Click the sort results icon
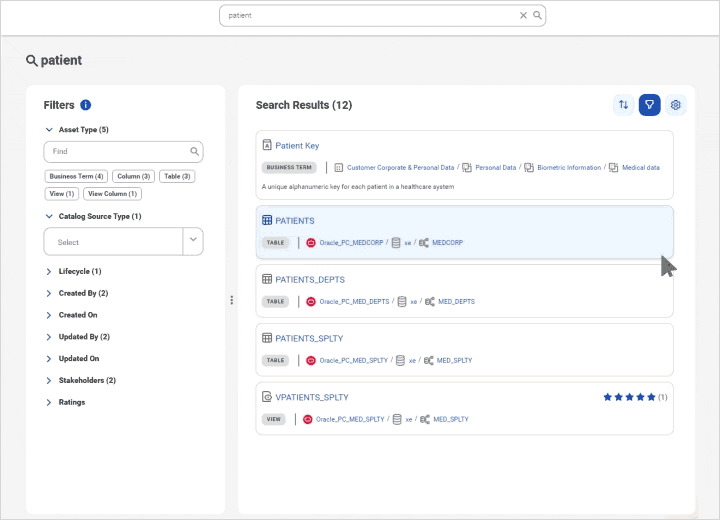This screenshot has height=520, width=720. point(623,105)
